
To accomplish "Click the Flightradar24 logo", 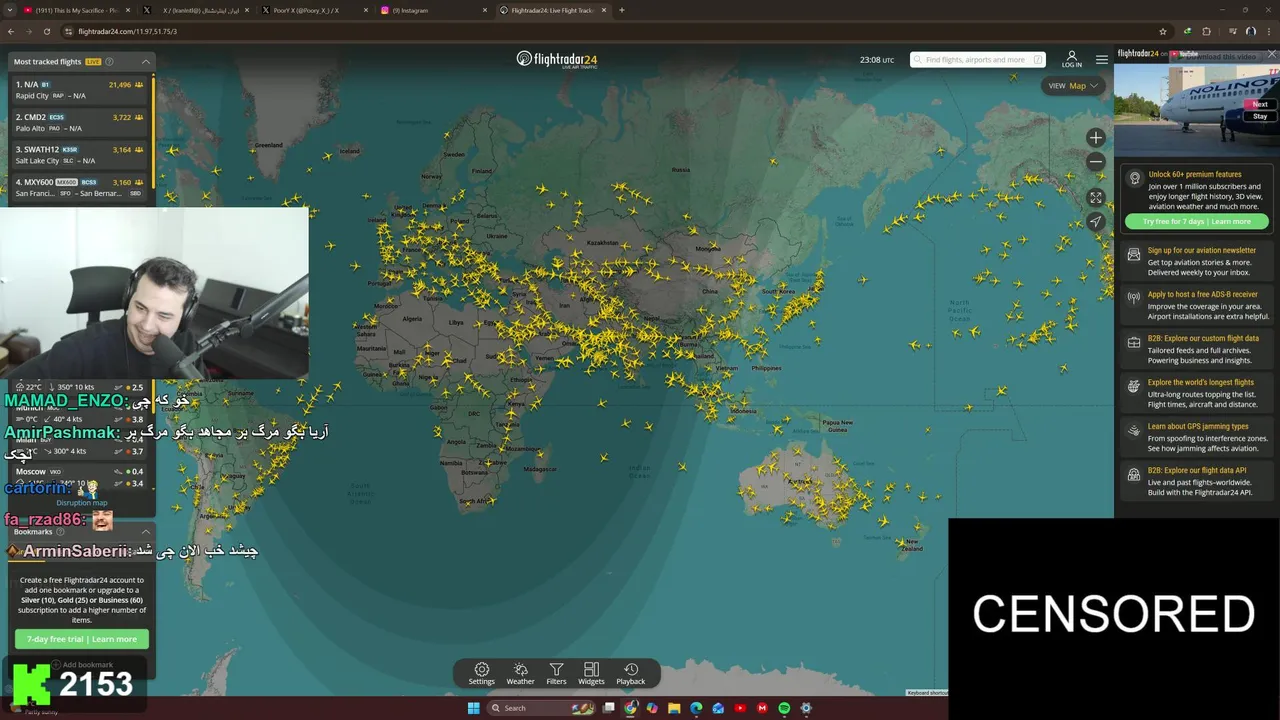I will [x=557, y=59].
